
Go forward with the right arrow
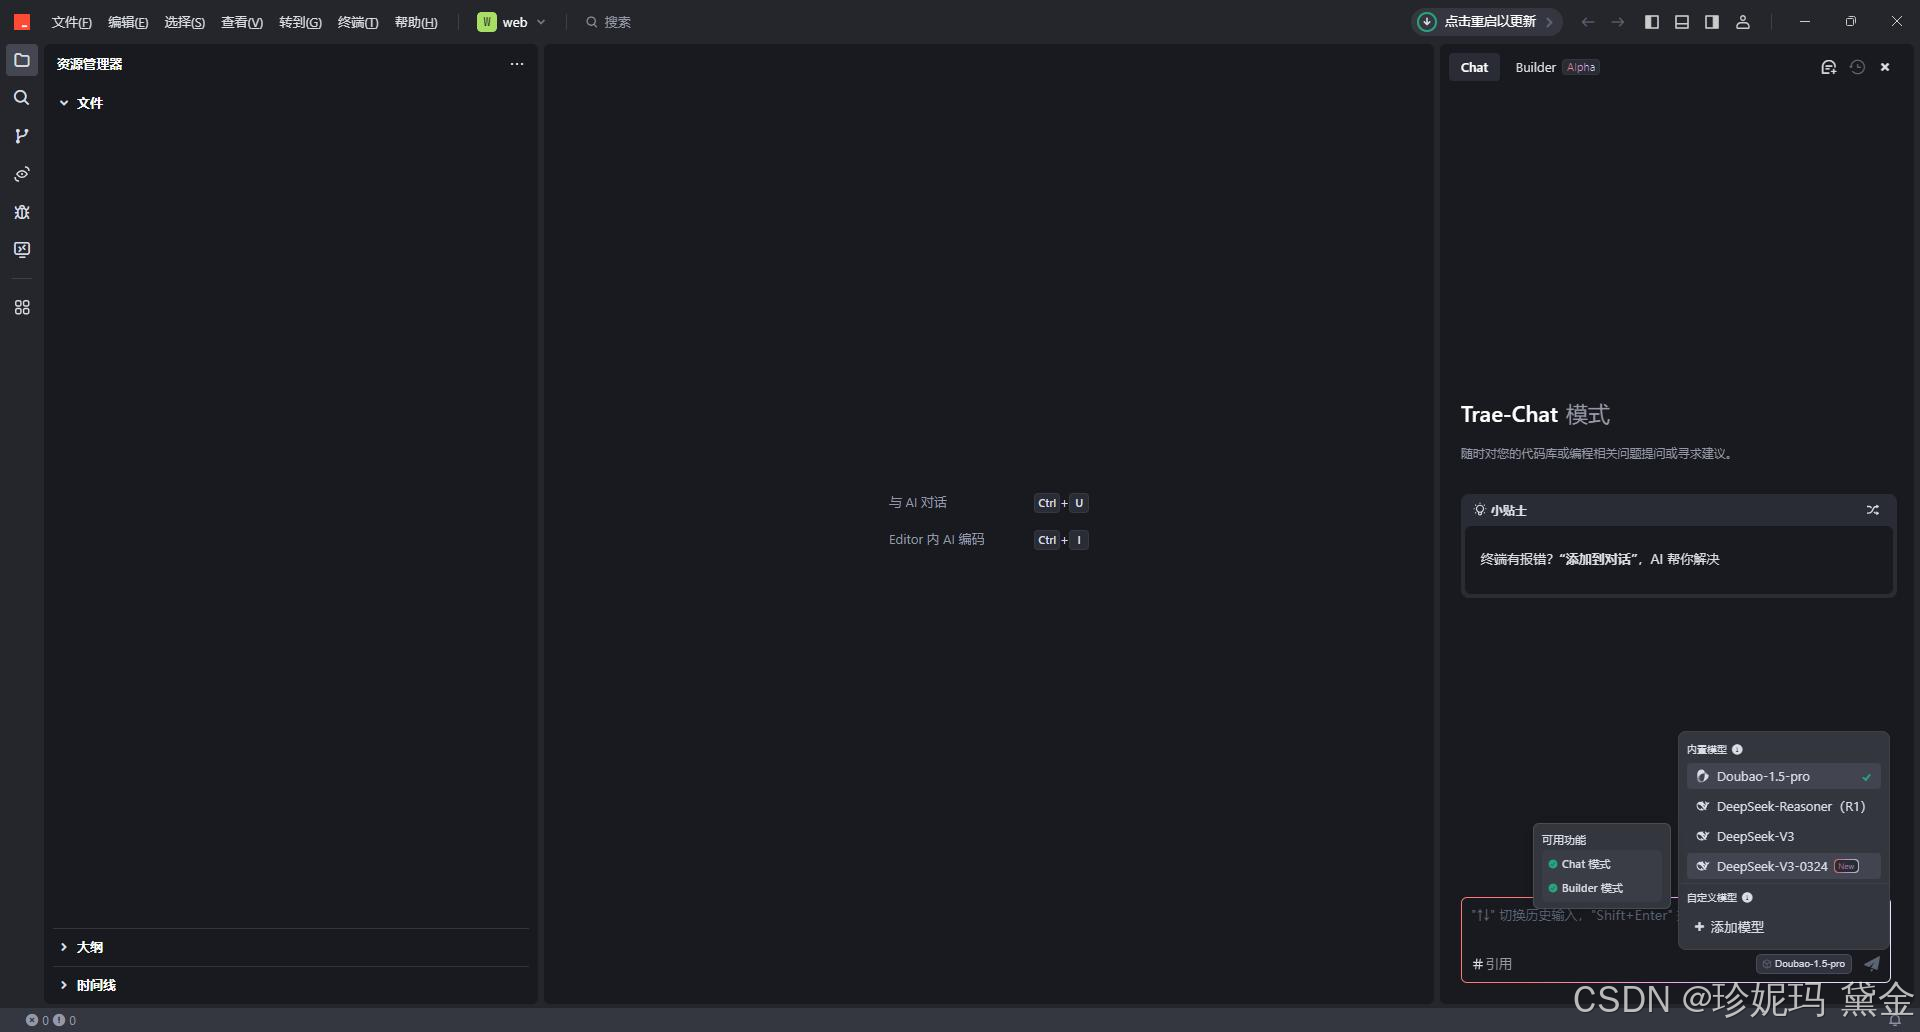[1618, 22]
